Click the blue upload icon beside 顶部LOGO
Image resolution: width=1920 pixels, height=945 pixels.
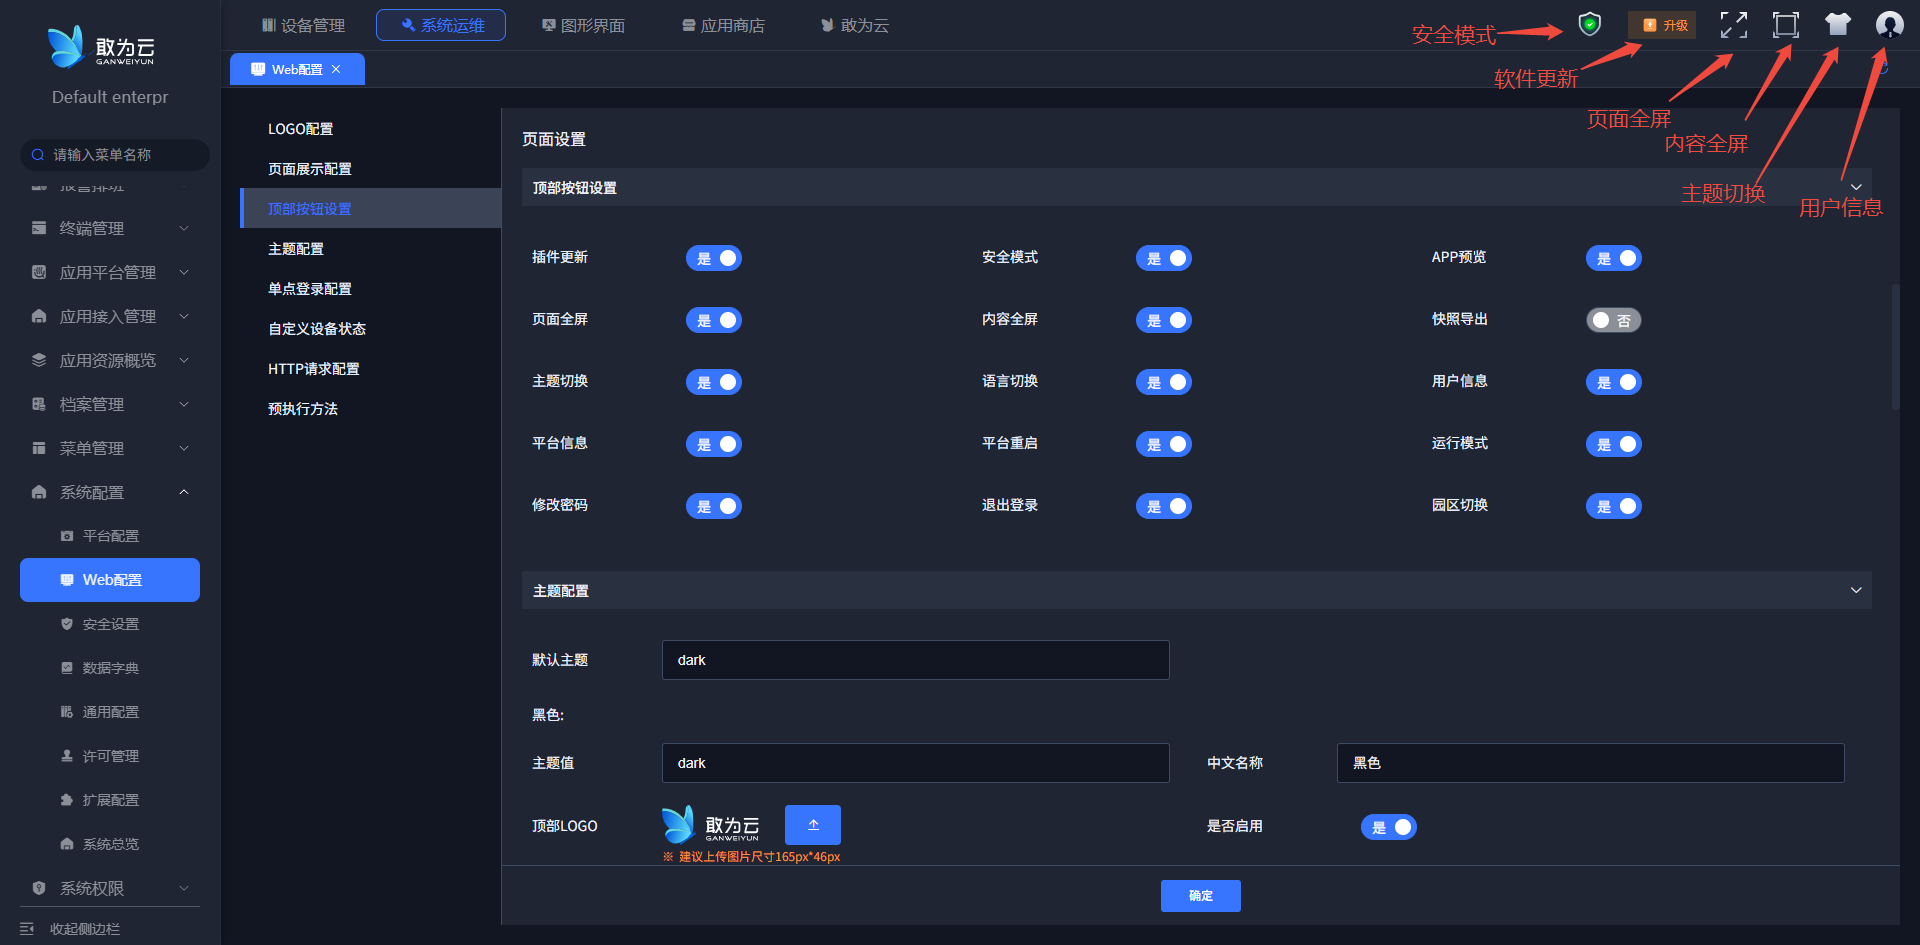pyautogui.click(x=813, y=825)
